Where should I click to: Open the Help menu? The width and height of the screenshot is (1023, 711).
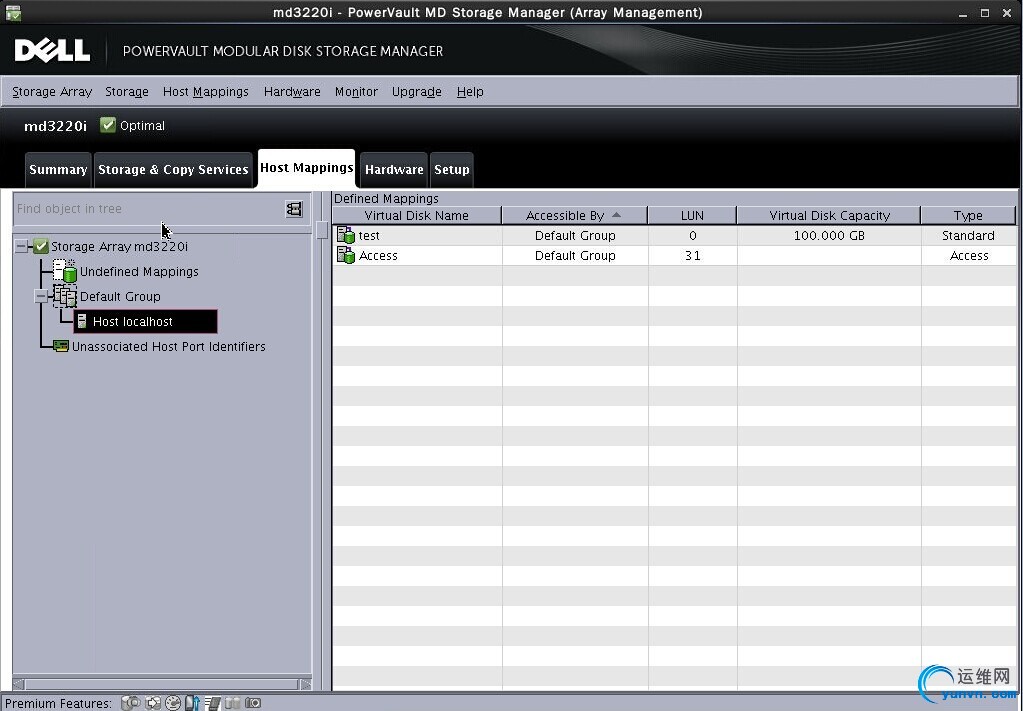click(470, 92)
